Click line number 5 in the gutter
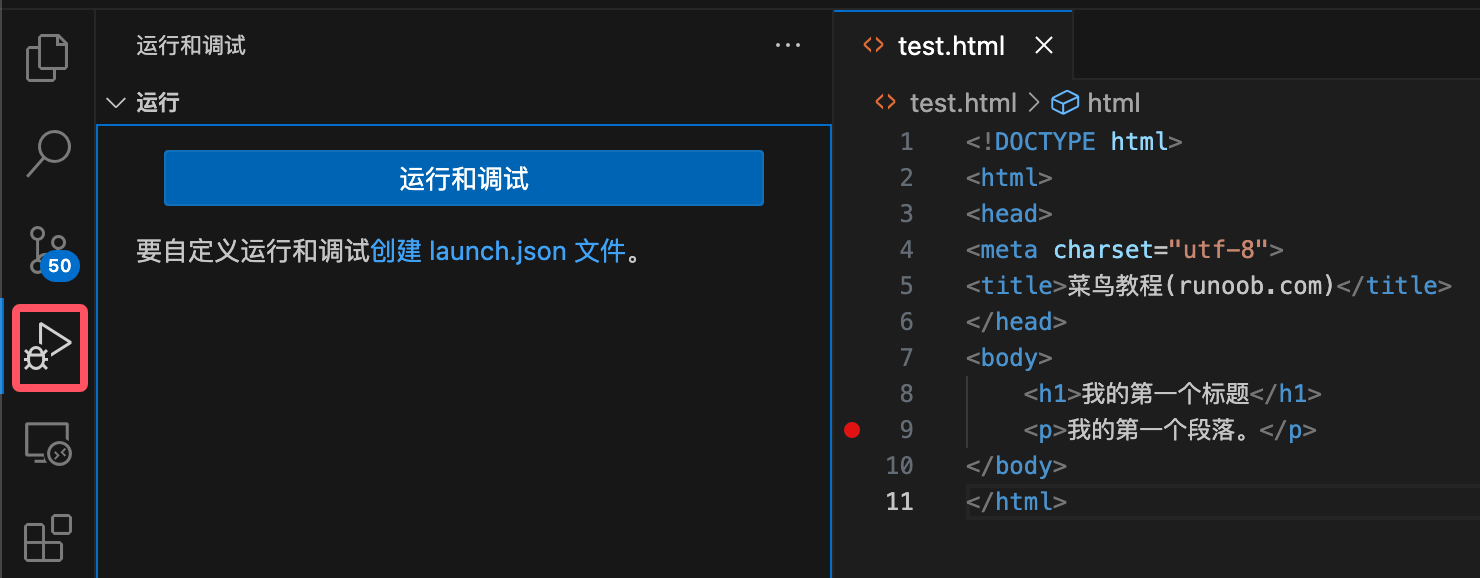1480x578 pixels. click(906, 286)
